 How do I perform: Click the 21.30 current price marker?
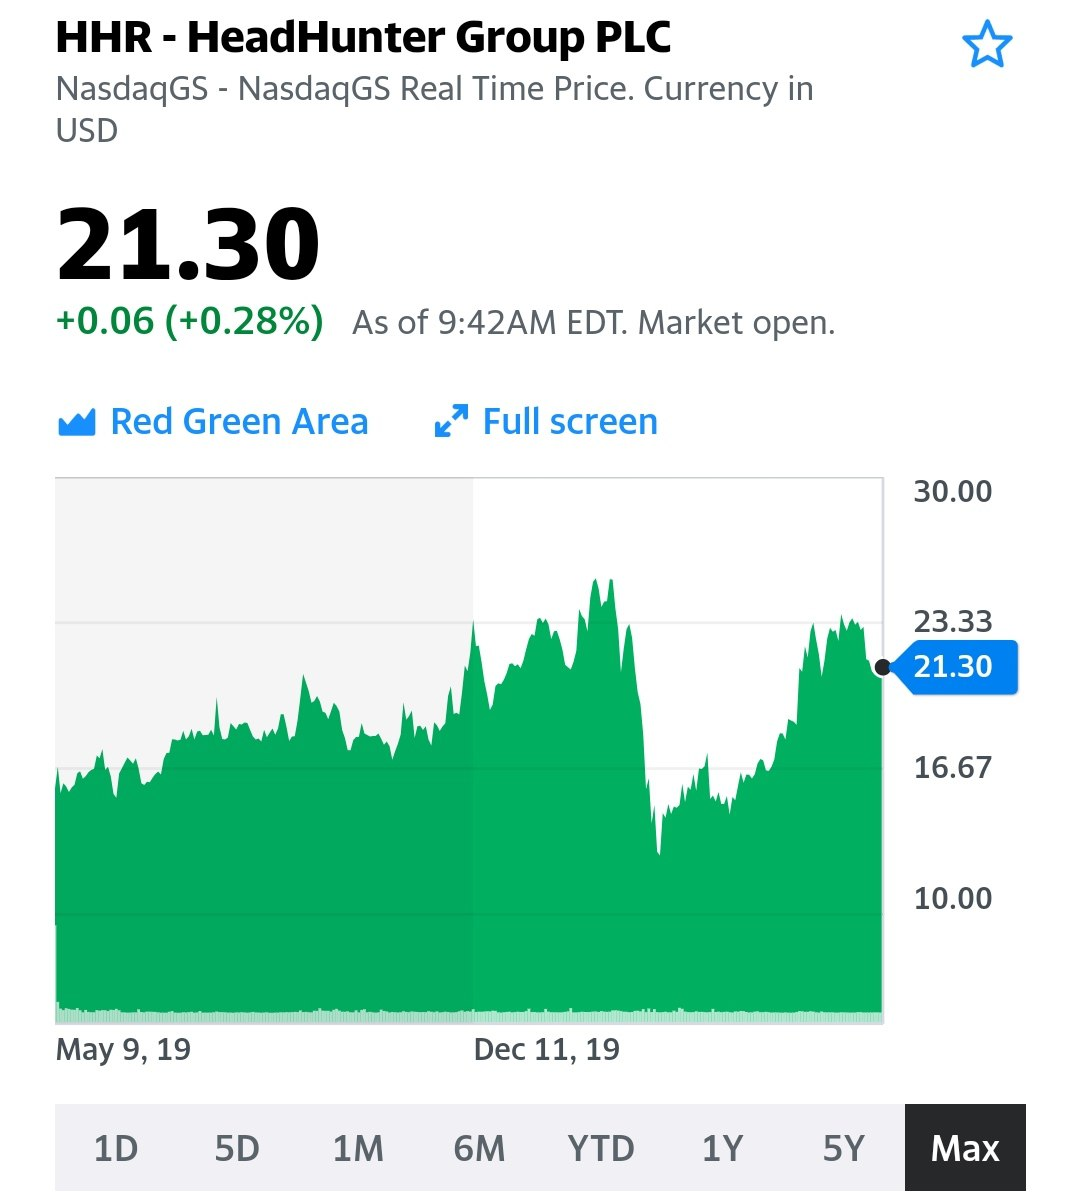coord(955,667)
